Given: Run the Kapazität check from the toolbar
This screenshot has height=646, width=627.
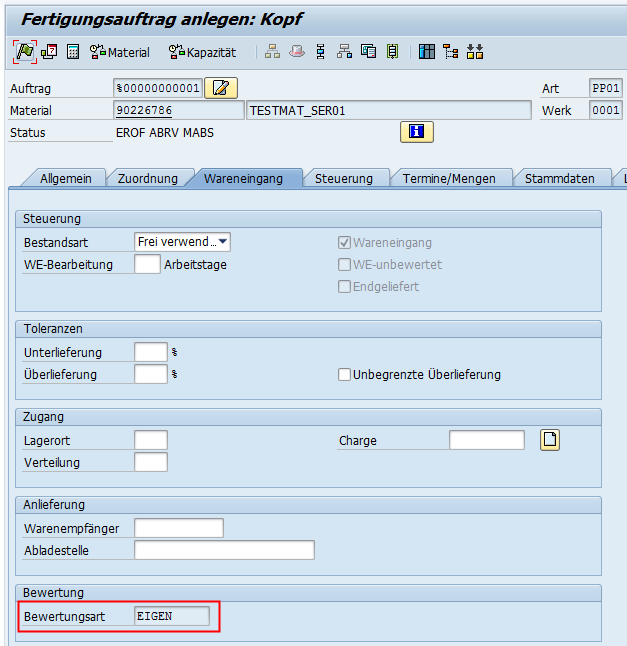Looking at the screenshot, I should [202, 52].
